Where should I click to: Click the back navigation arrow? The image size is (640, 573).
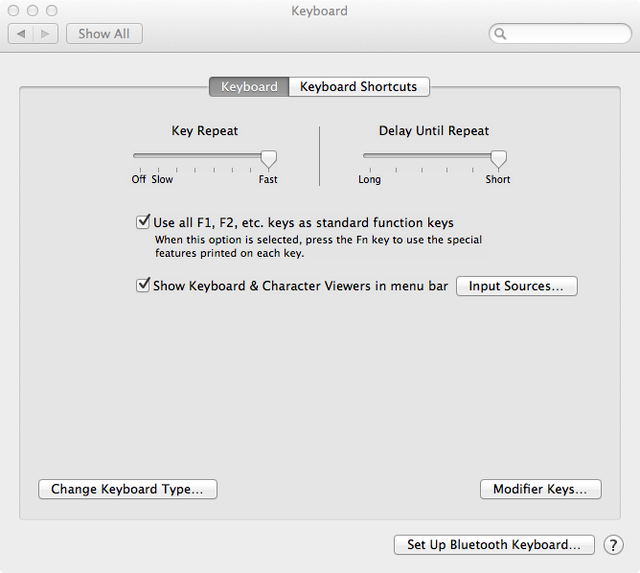click(x=21, y=34)
